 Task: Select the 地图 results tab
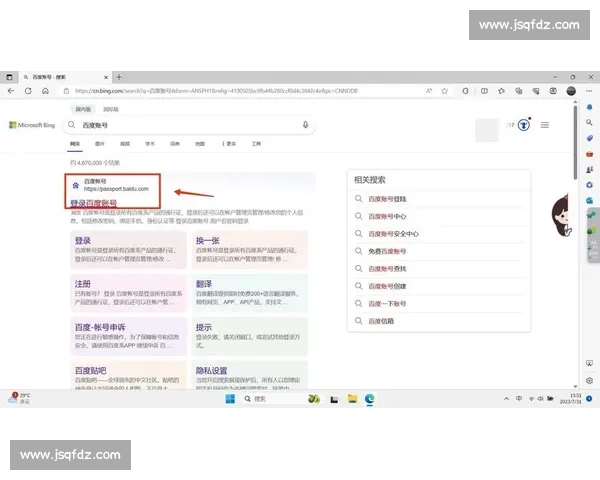[x=200, y=144]
